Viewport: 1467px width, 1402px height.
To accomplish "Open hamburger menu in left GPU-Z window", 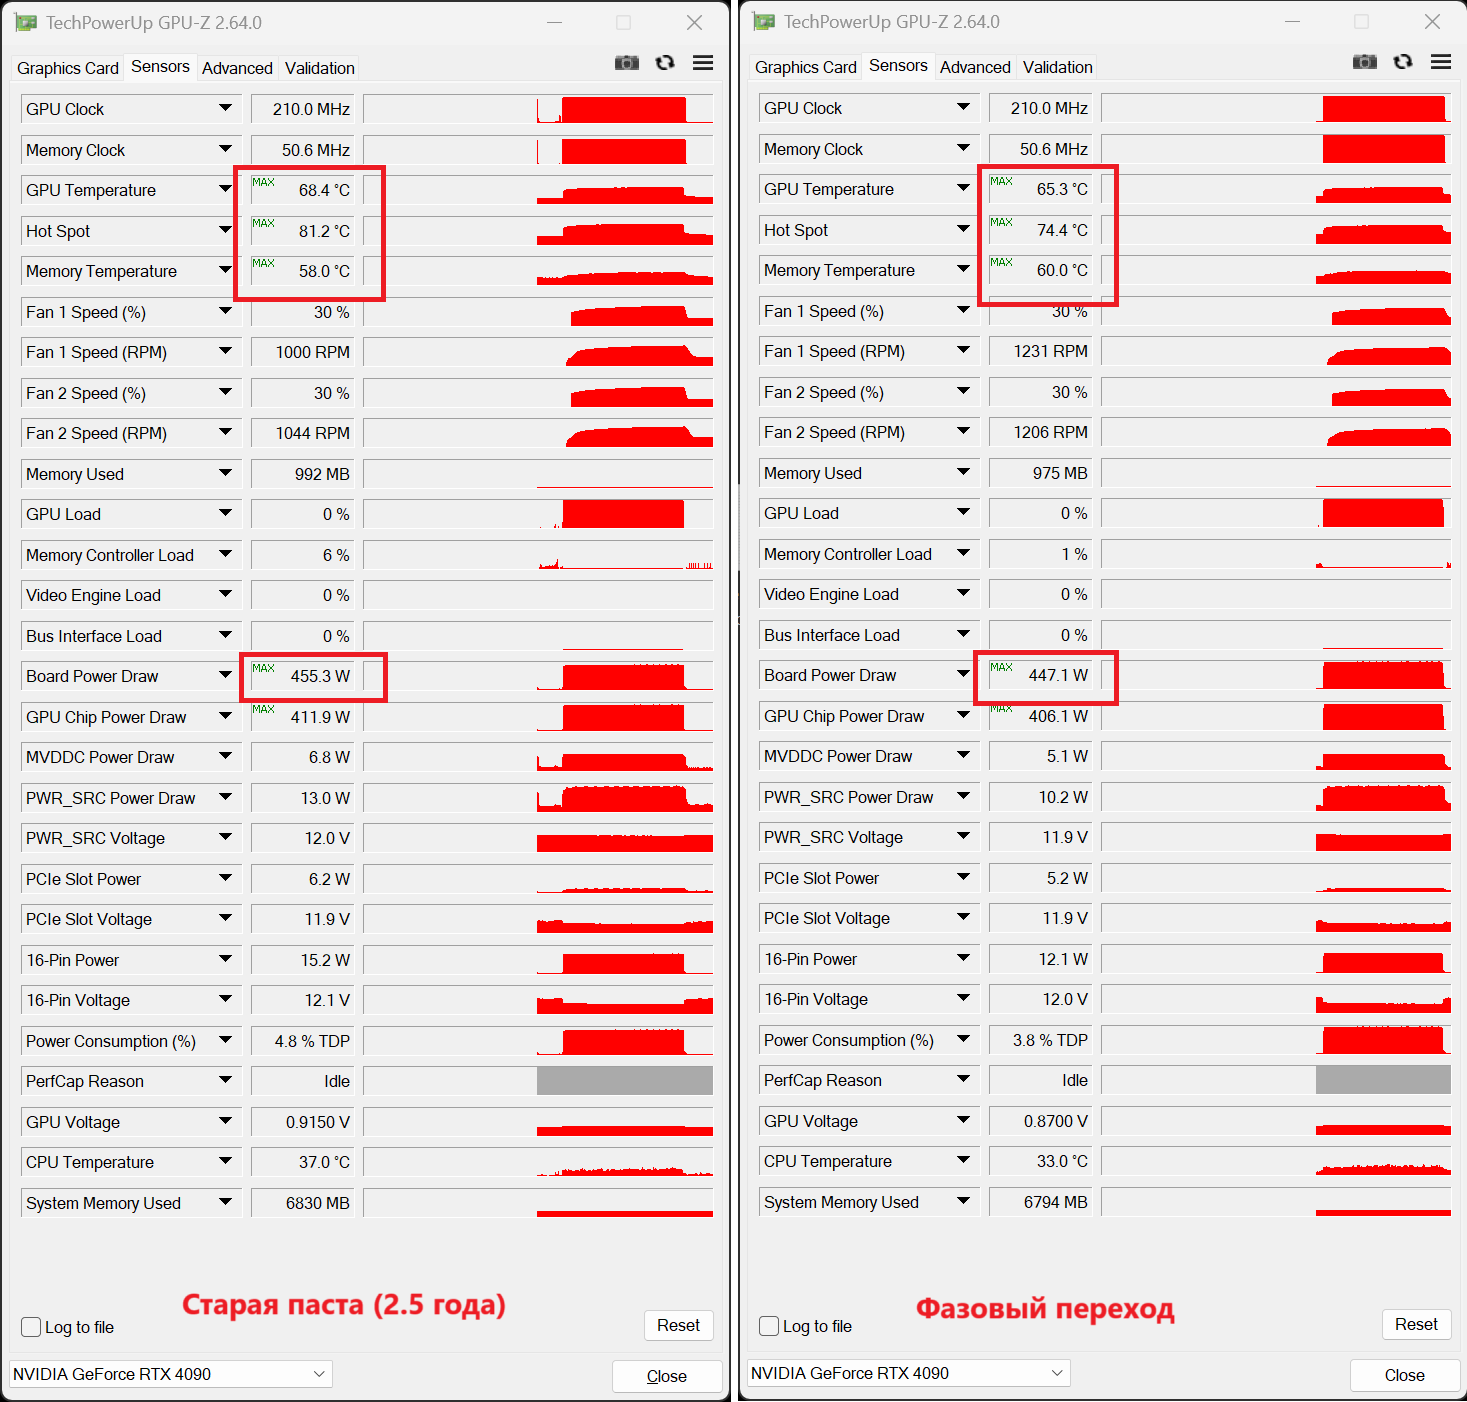I will (703, 63).
